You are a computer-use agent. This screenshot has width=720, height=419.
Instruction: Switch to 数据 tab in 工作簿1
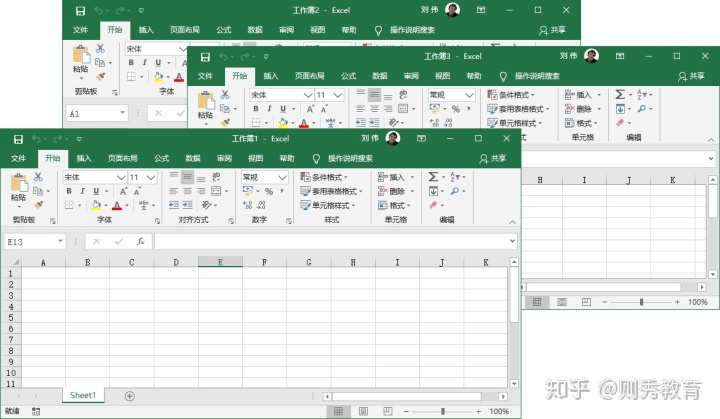193,158
